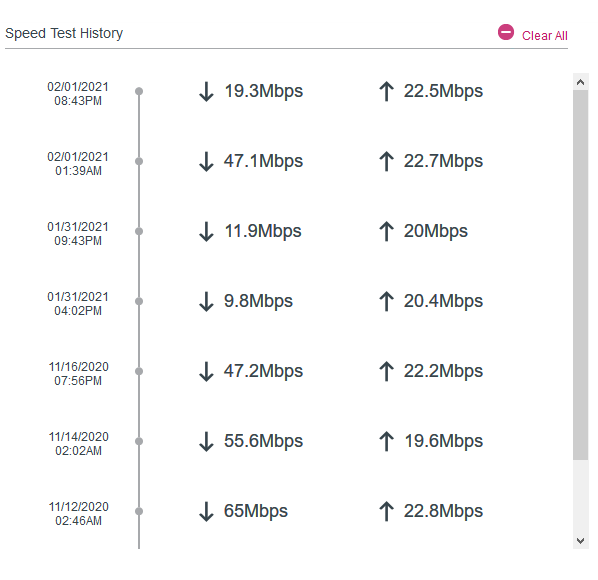Image resolution: width=598 pixels, height=580 pixels.
Task: Select the 22.8Mbps upload result
Action: [x=443, y=511]
